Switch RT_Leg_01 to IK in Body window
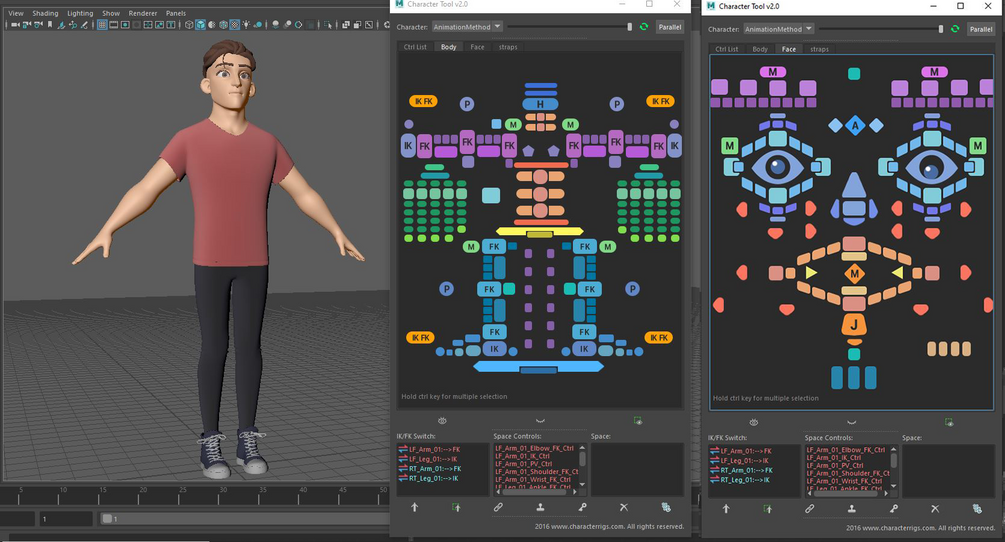1005x542 pixels. (x=428, y=478)
